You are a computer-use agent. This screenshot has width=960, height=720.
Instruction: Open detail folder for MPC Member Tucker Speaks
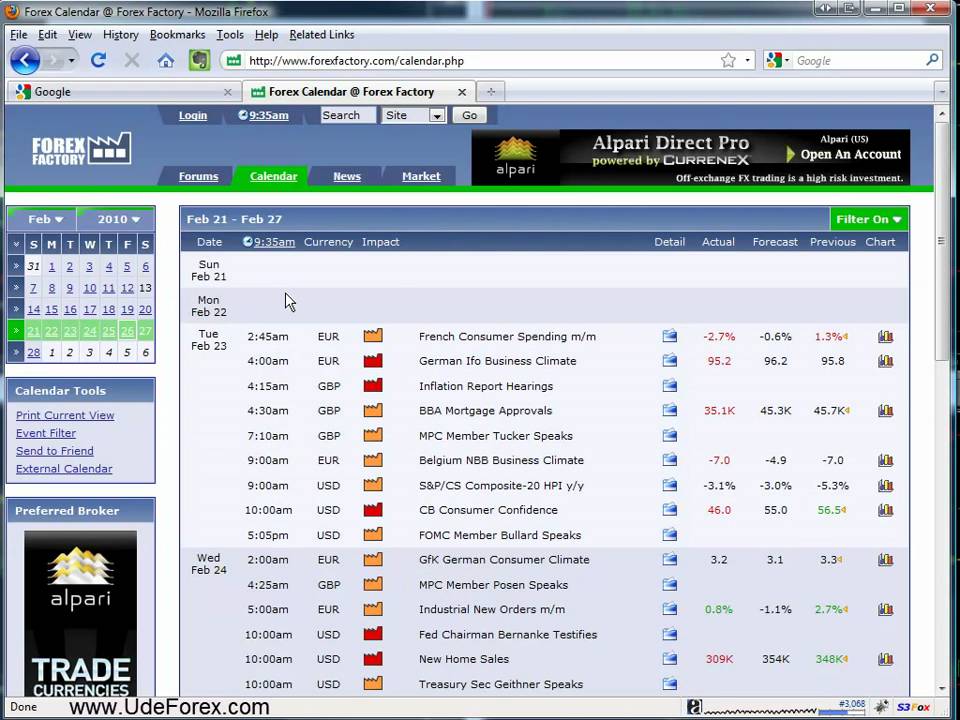(670, 435)
